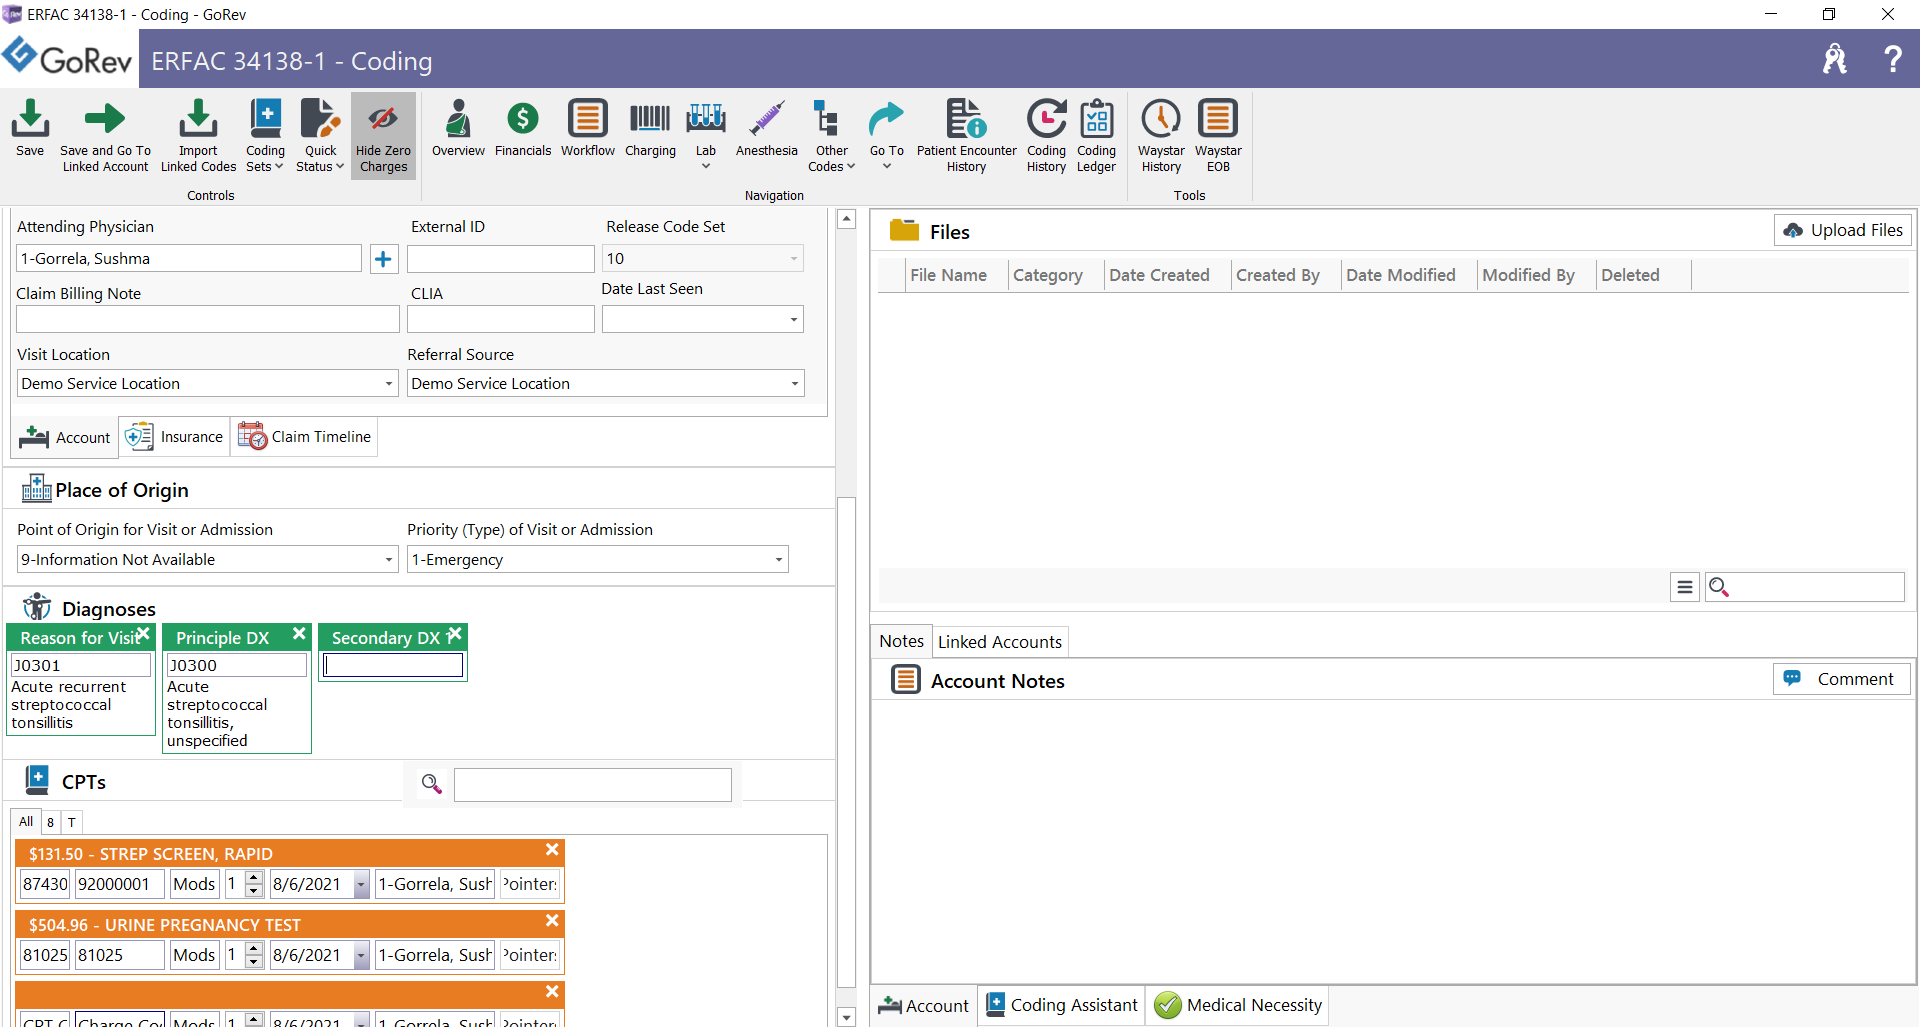The image size is (1920, 1027).
Task: Click the user profile icon in header
Action: pyautogui.click(x=1834, y=59)
